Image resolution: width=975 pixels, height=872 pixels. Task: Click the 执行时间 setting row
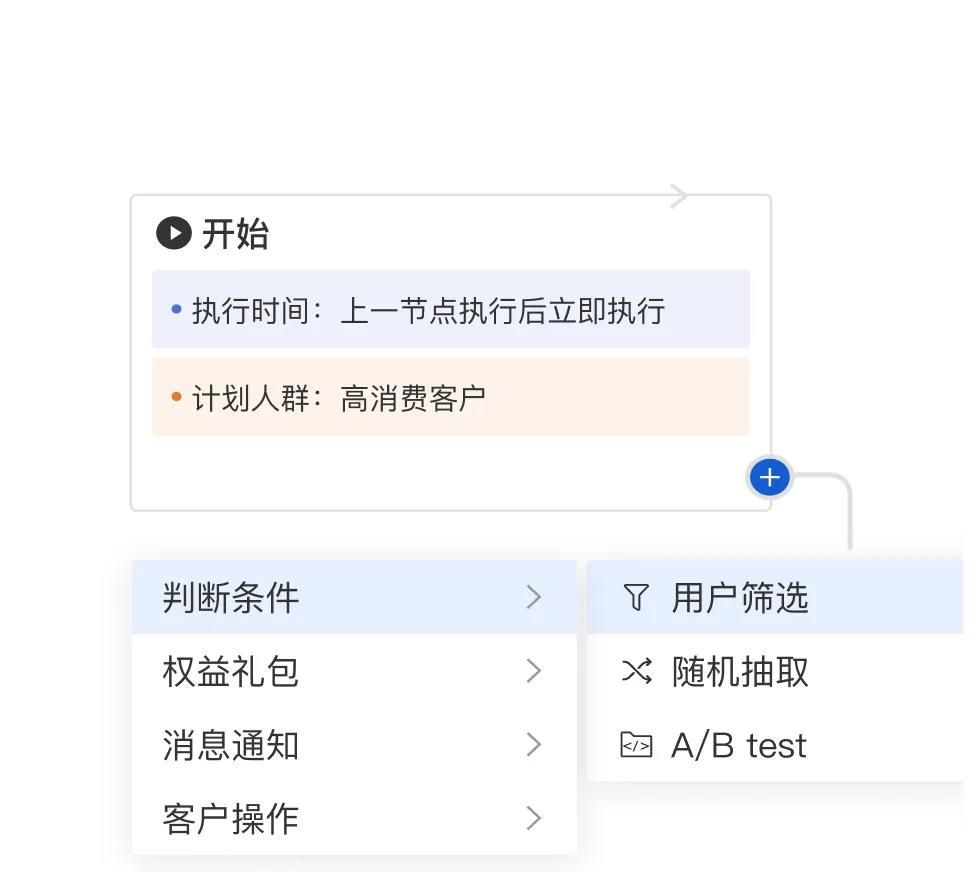(x=450, y=310)
